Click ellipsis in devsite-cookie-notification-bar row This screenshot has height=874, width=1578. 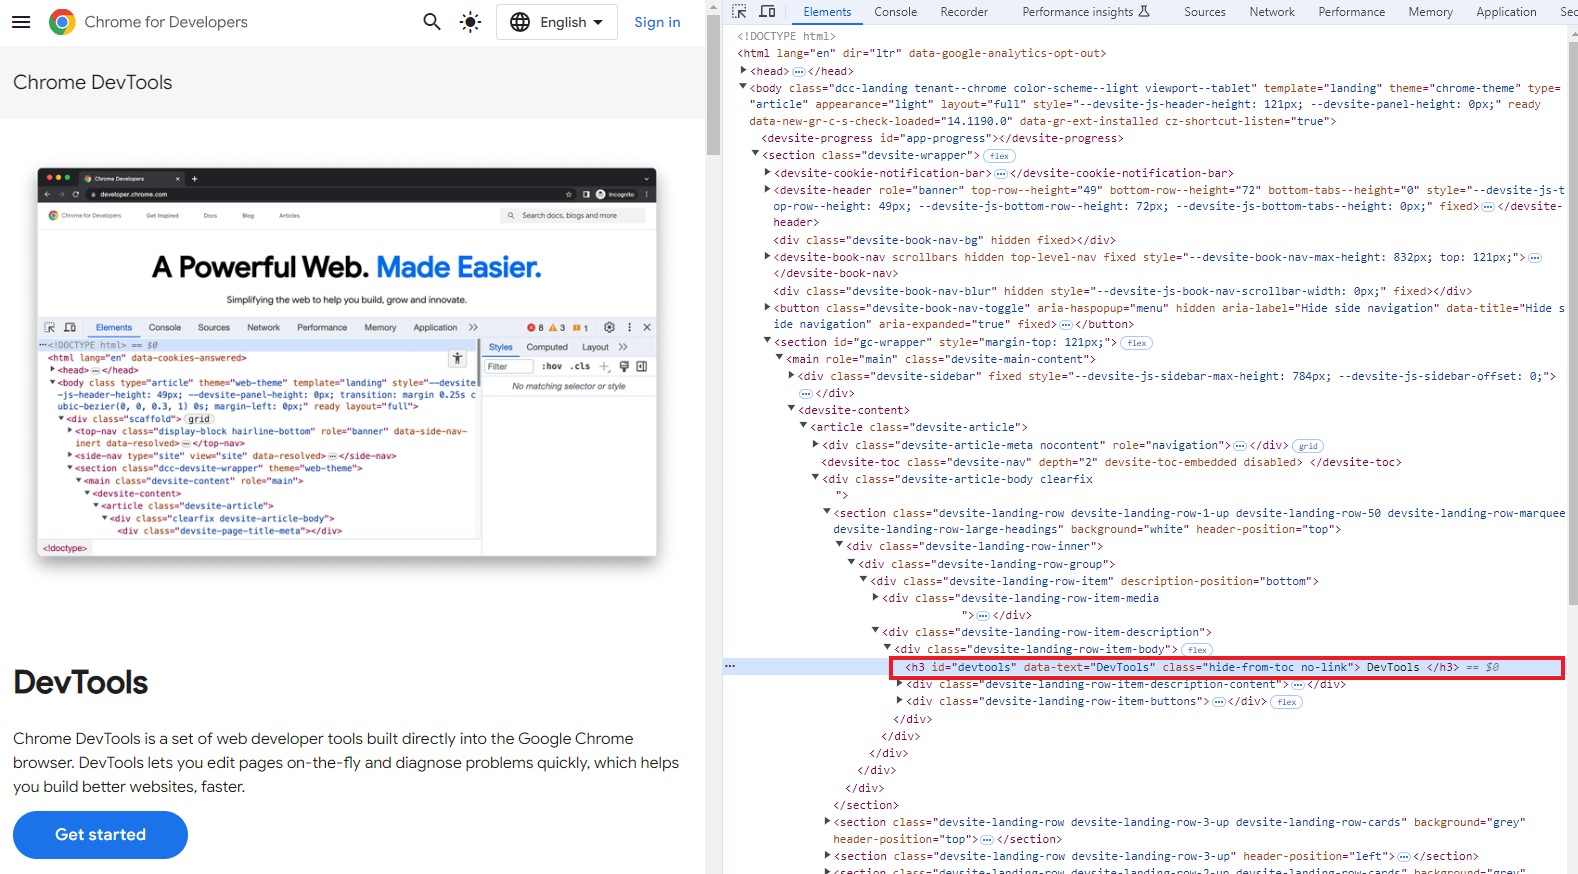coord(1001,174)
